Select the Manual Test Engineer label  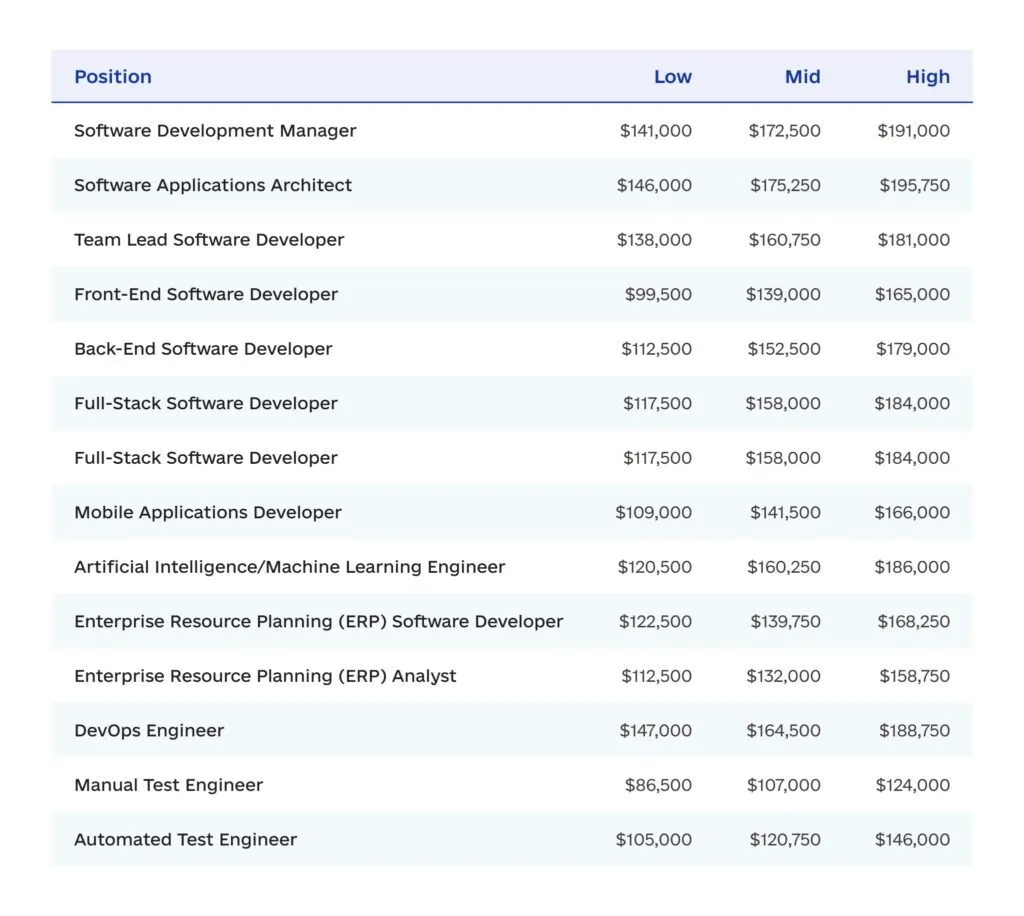168,785
